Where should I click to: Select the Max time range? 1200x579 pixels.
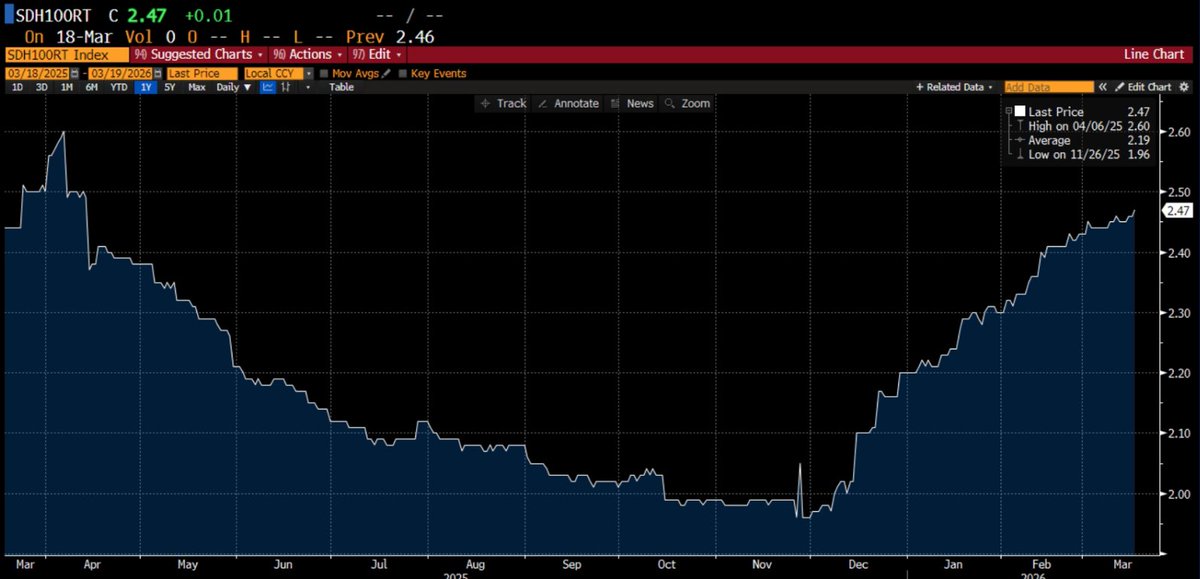point(197,88)
